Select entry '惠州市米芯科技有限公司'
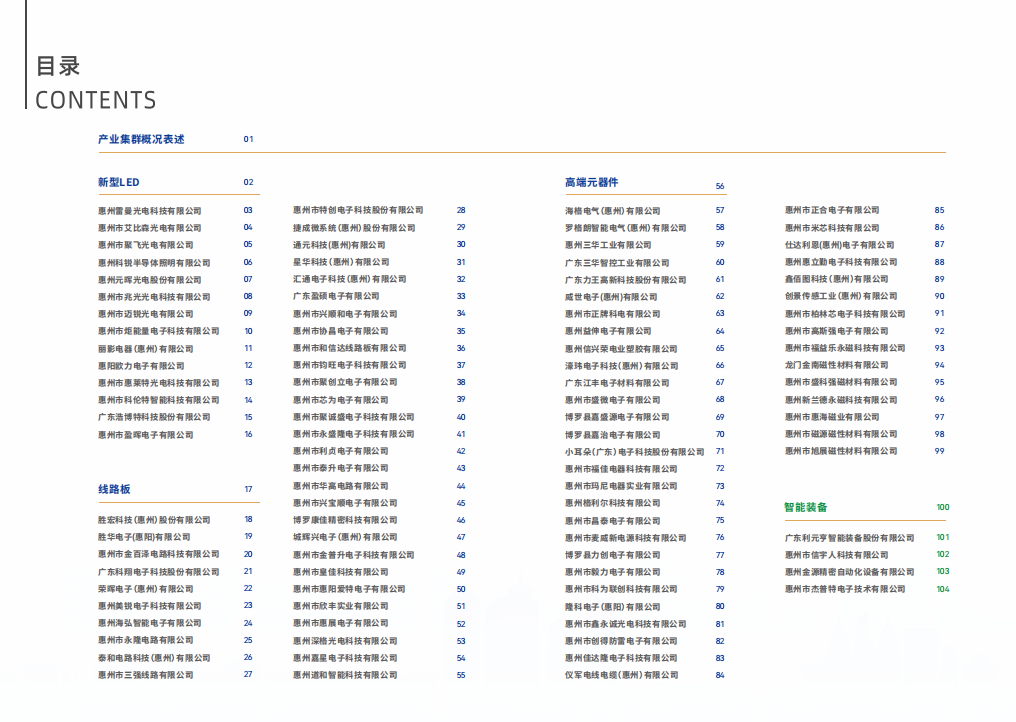This screenshot has height=722, width=1016. coord(833,228)
